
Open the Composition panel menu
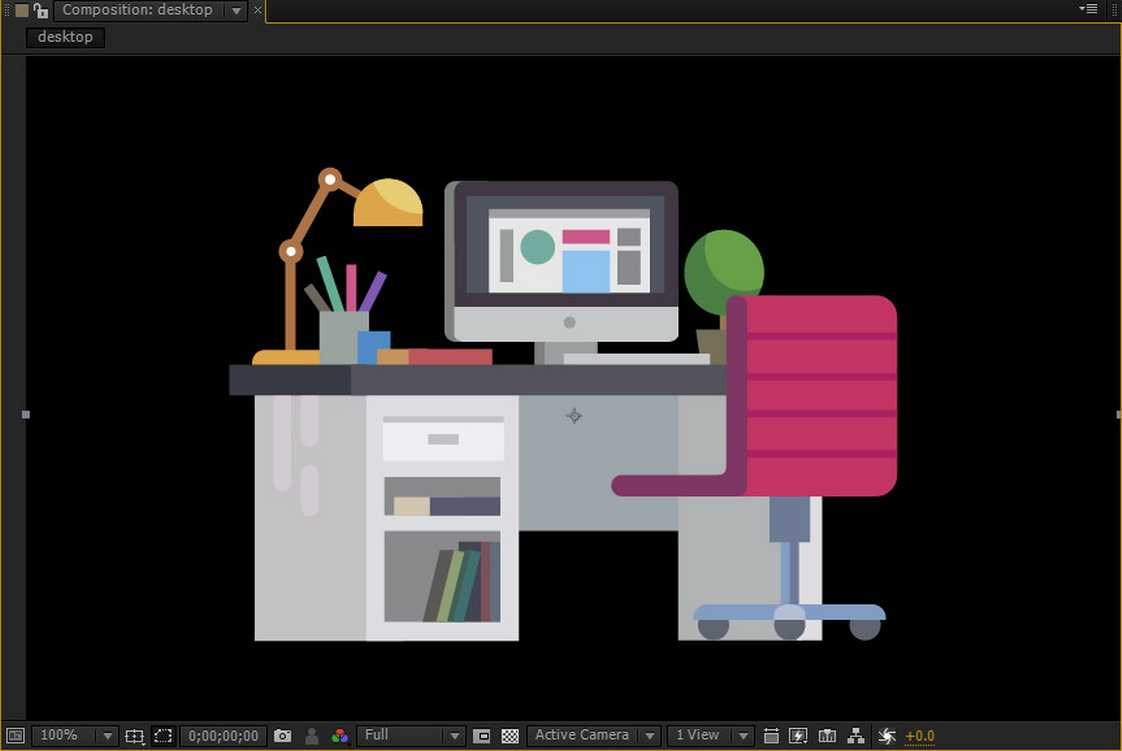coord(1089,10)
